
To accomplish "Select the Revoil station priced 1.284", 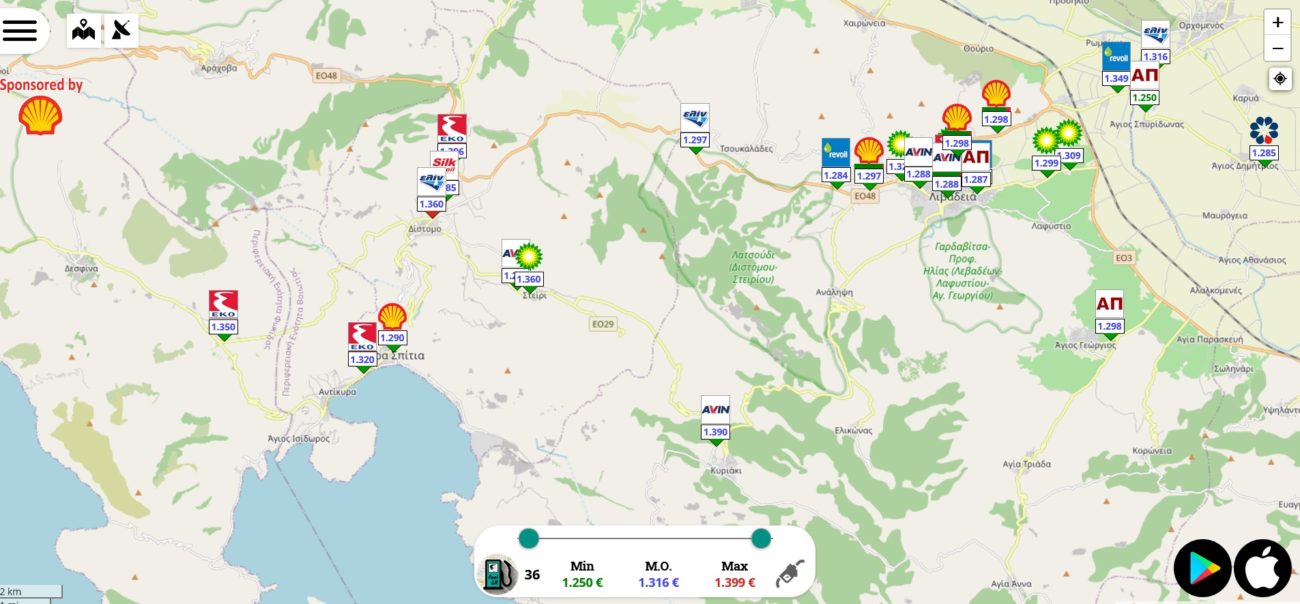I will coord(835,162).
